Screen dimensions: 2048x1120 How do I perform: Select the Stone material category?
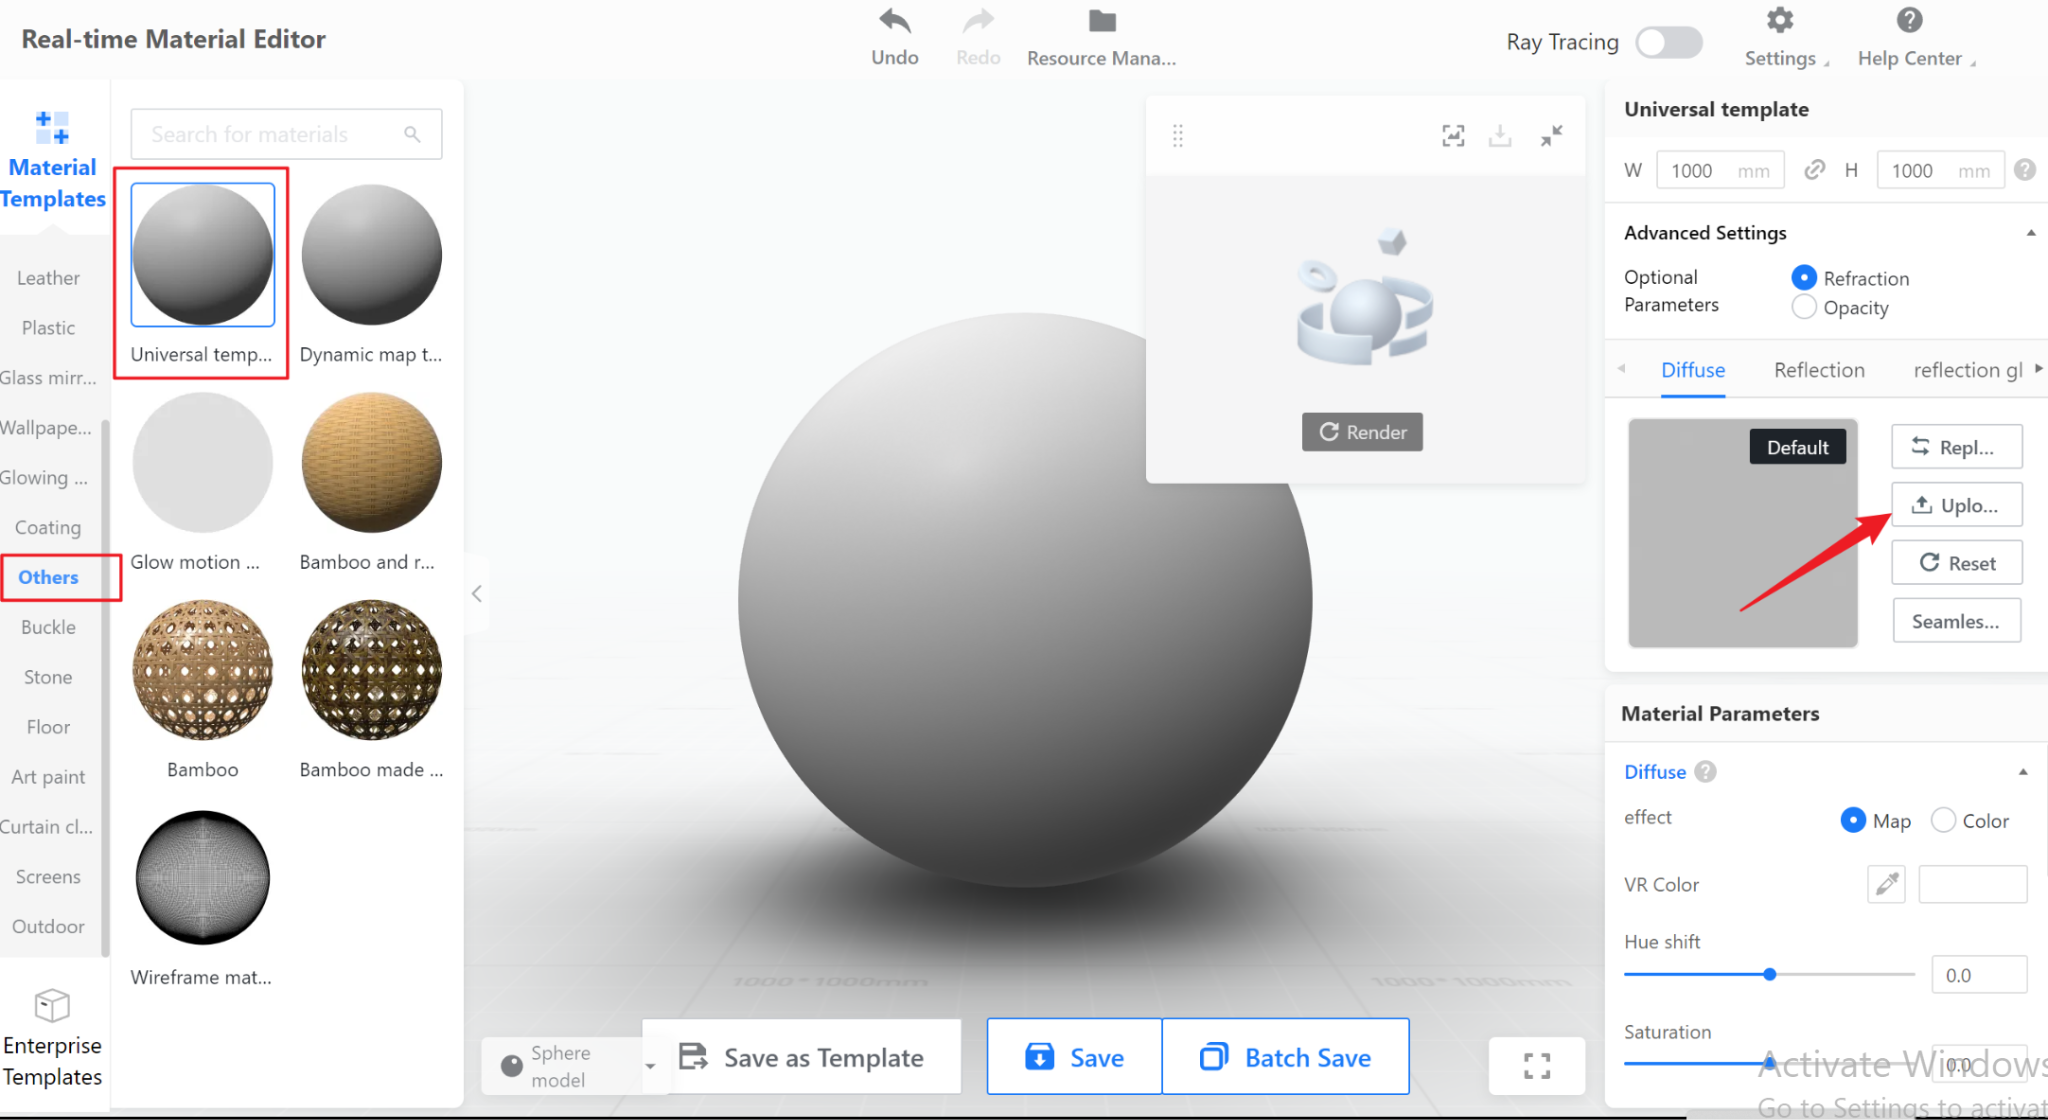click(48, 677)
